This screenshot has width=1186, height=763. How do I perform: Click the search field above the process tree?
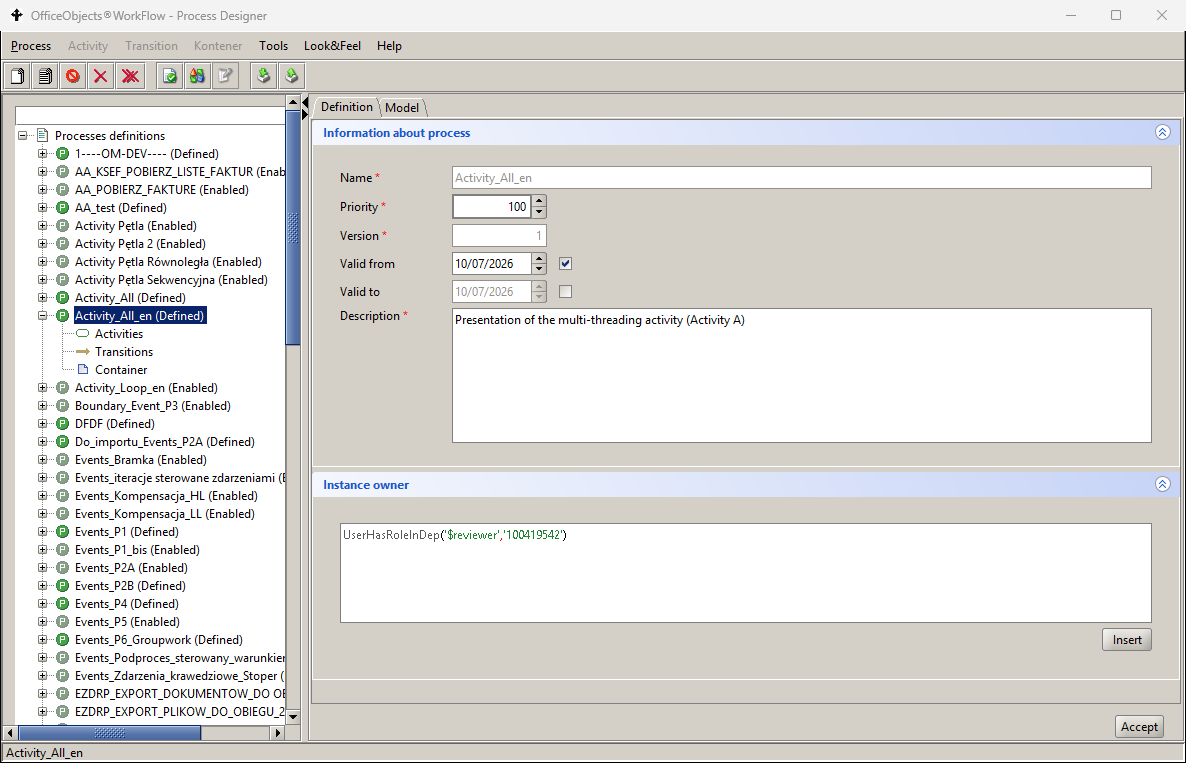point(150,115)
